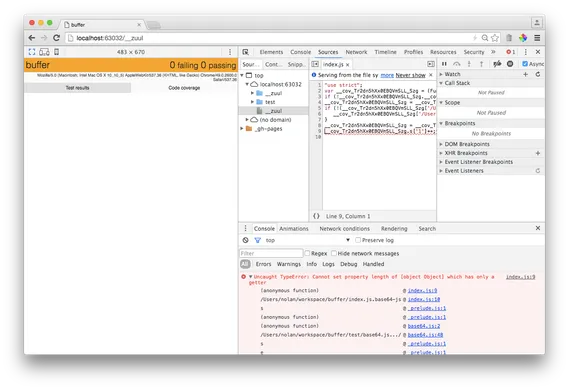The width and height of the screenshot is (570, 390).
Task: Toggle the Async checkbox
Action: point(525,64)
